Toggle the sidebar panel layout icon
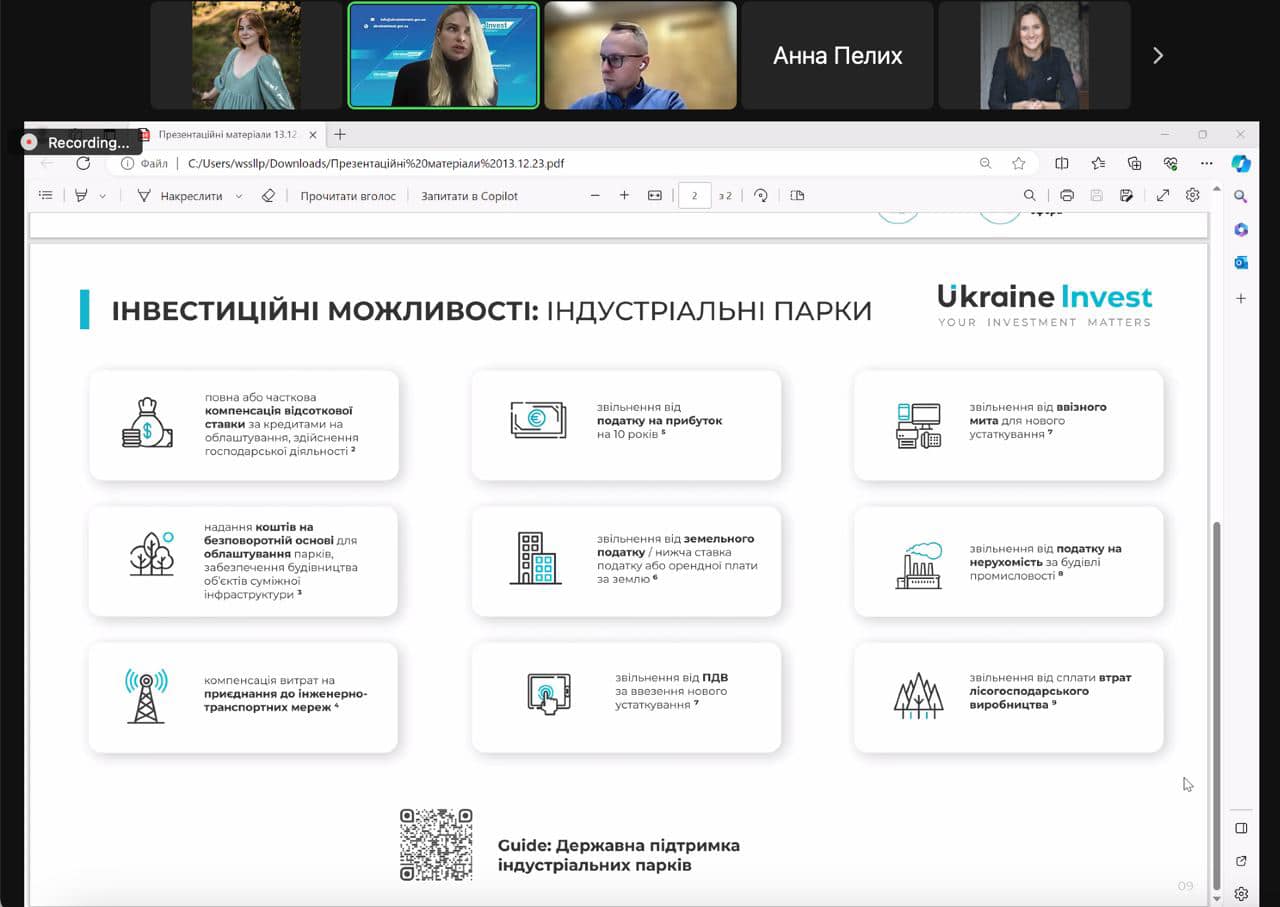 coord(1241,828)
